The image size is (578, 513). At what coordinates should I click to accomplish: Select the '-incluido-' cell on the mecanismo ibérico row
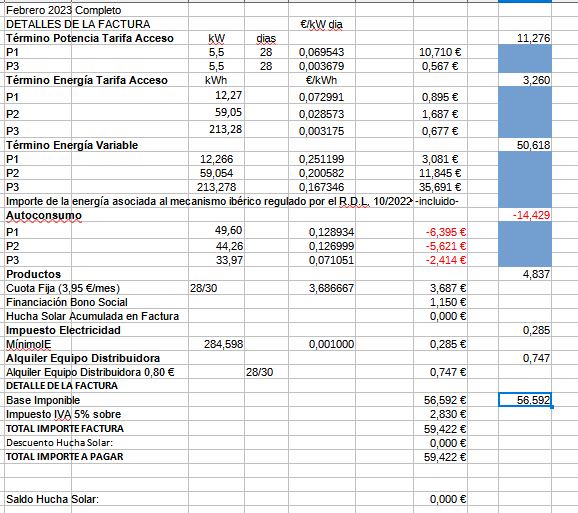[437, 201]
